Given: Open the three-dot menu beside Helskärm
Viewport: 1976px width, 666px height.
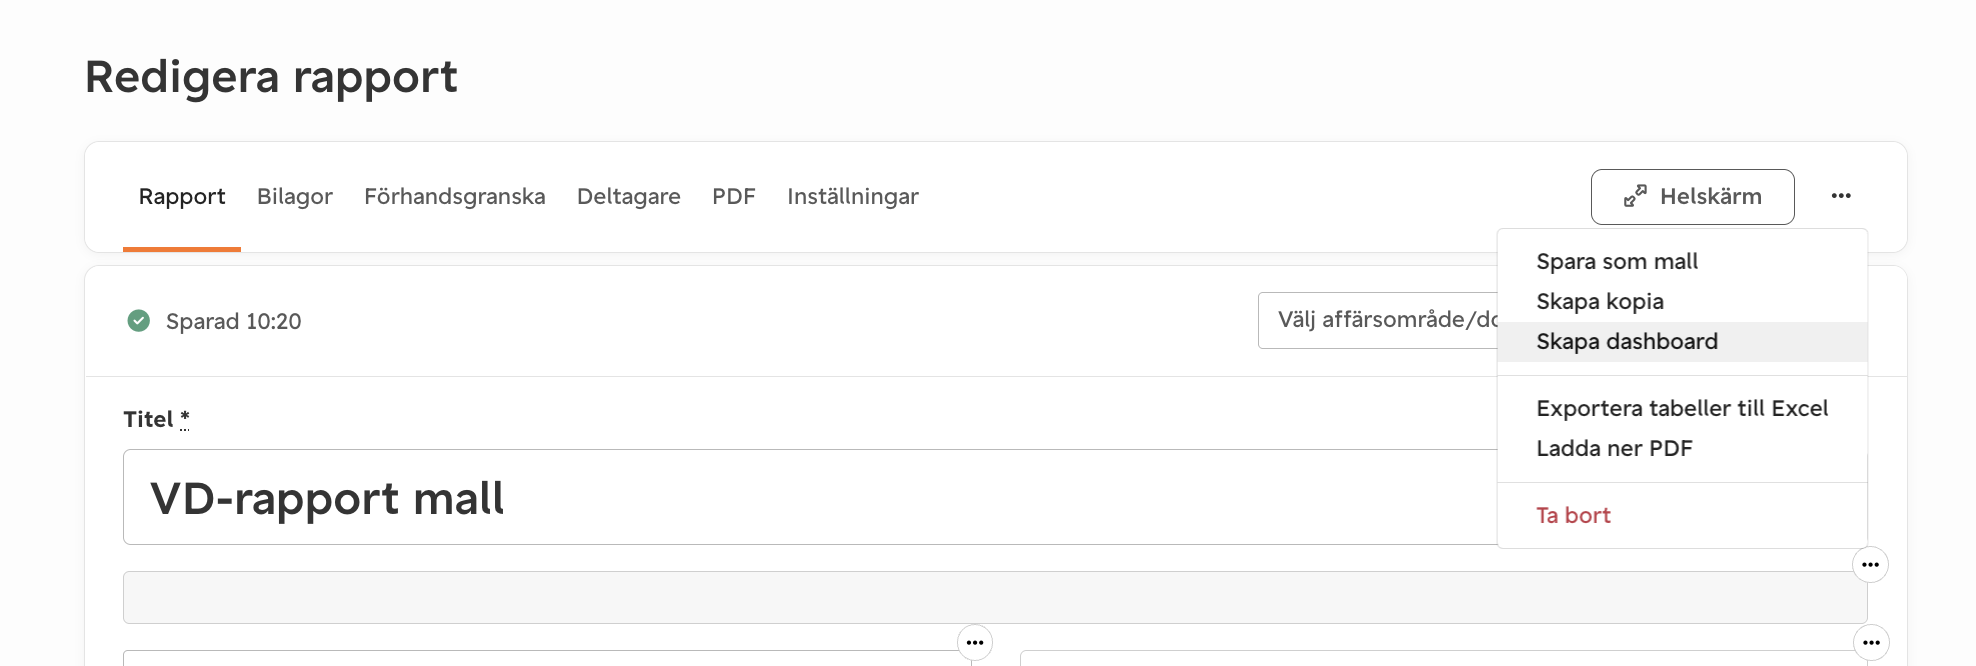Looking at the screenshot, I should (1841, 196).
